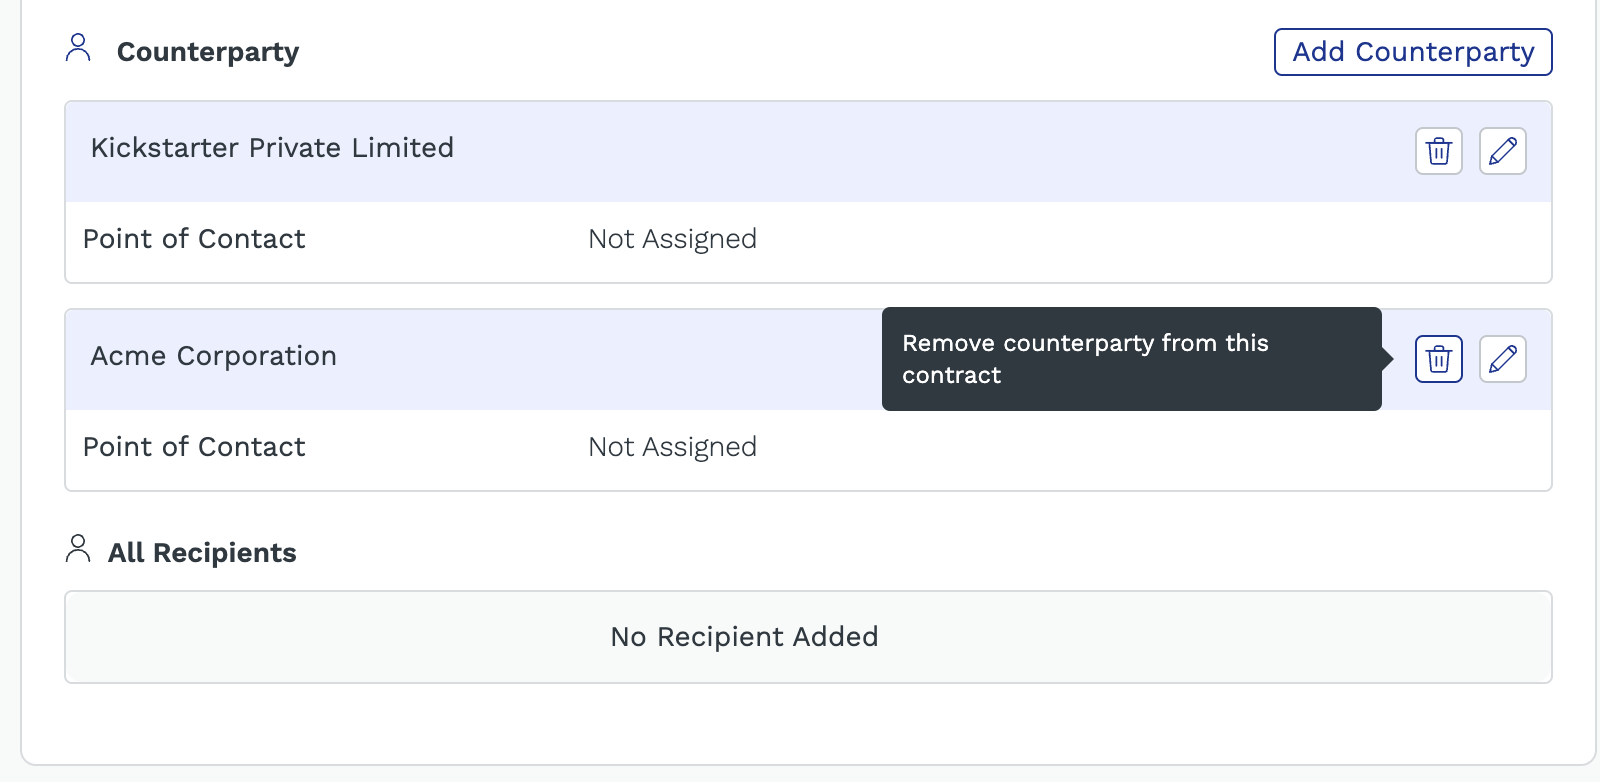The height and width of the screenshot is (782, 1600).
Task: Select the Kickstarter Private Limited header row
Action: pos(808,151)
